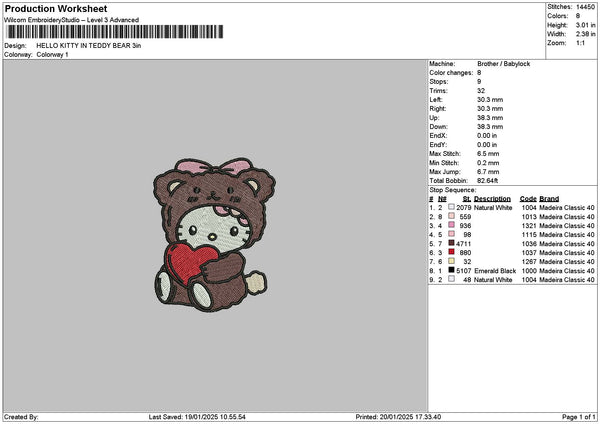Choose the red swatch for code 1037
The image size is (600, 424).
pyautogui.click(x=452, y=252)
